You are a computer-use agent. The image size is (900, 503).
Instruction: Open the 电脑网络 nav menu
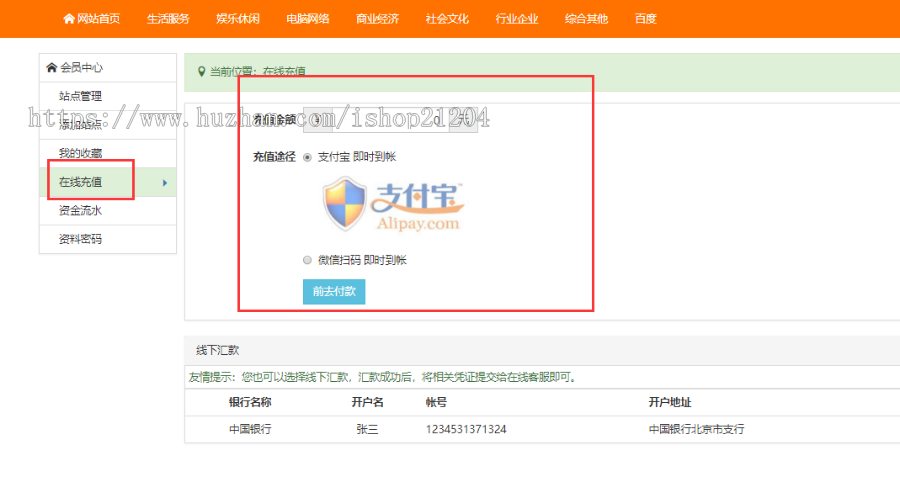[308, 19]
